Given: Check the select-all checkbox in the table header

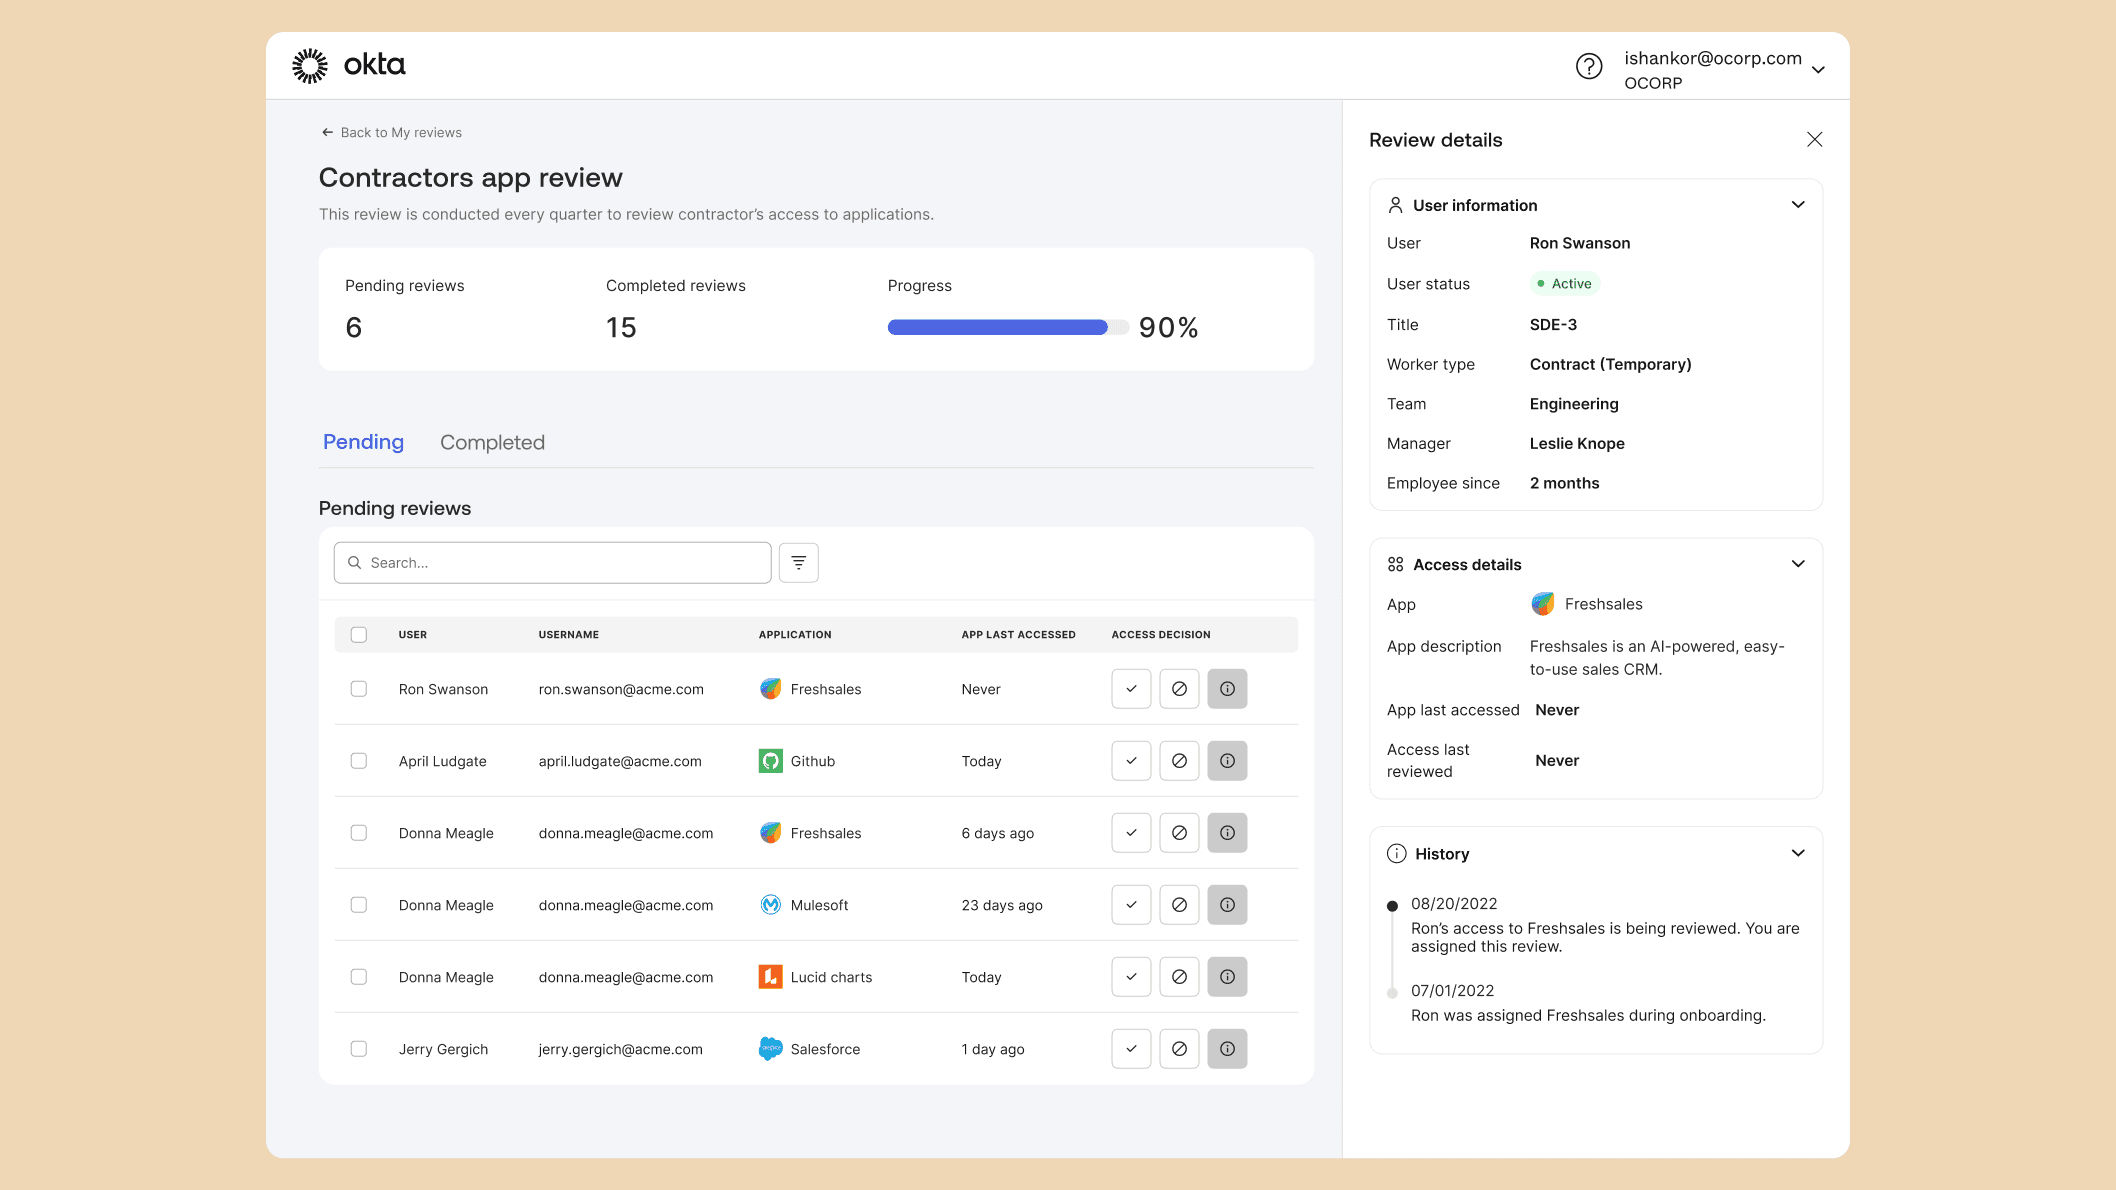Looking at the screenshot, I should click(x=359, y=635).
